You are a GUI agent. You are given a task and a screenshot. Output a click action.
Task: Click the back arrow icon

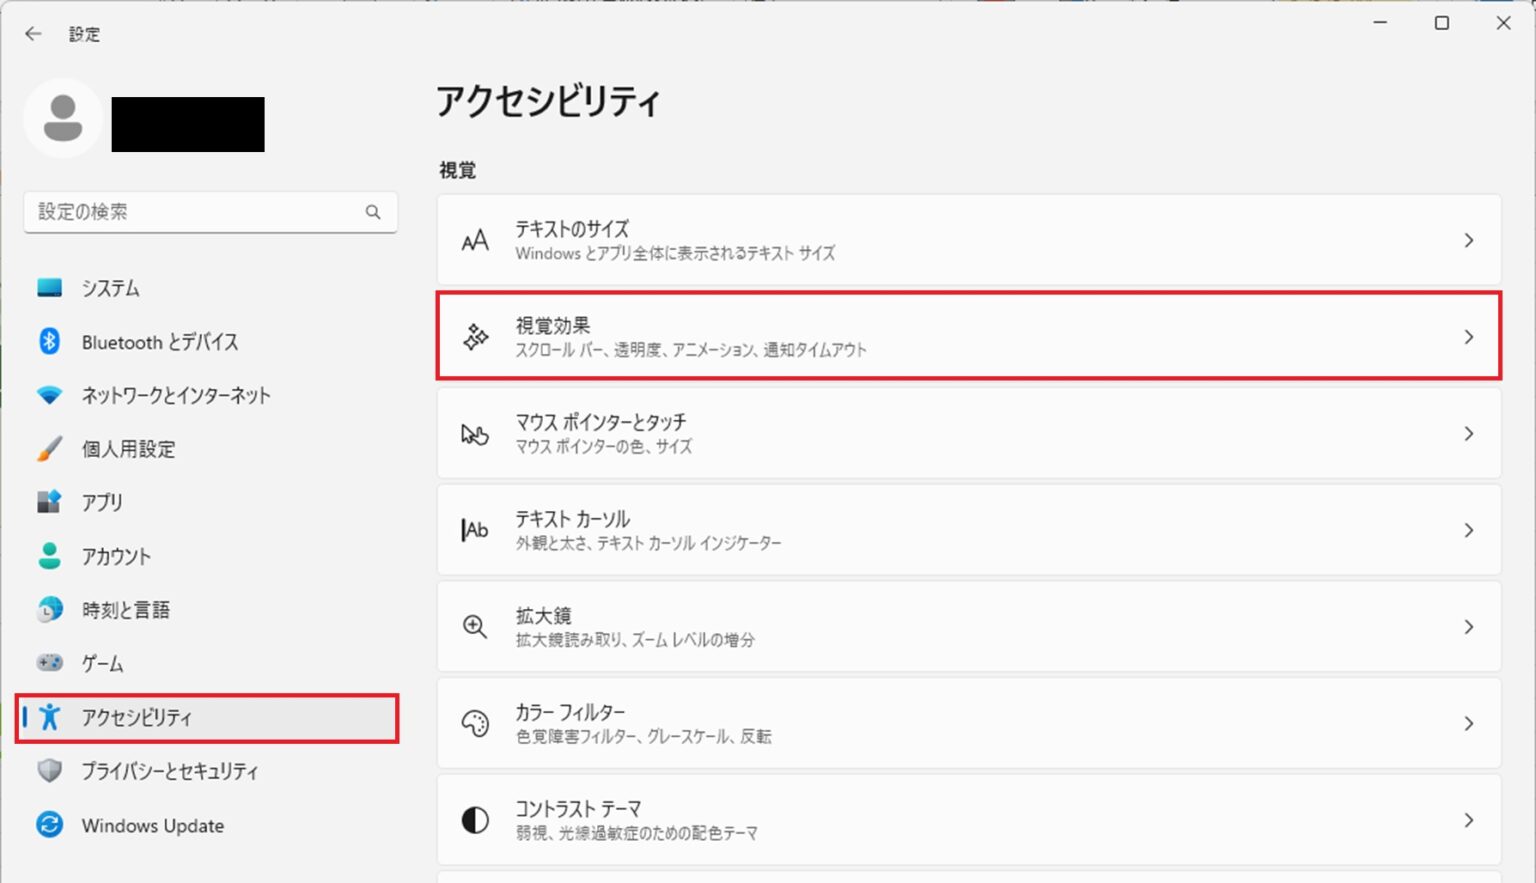click(x=33, y=34)
